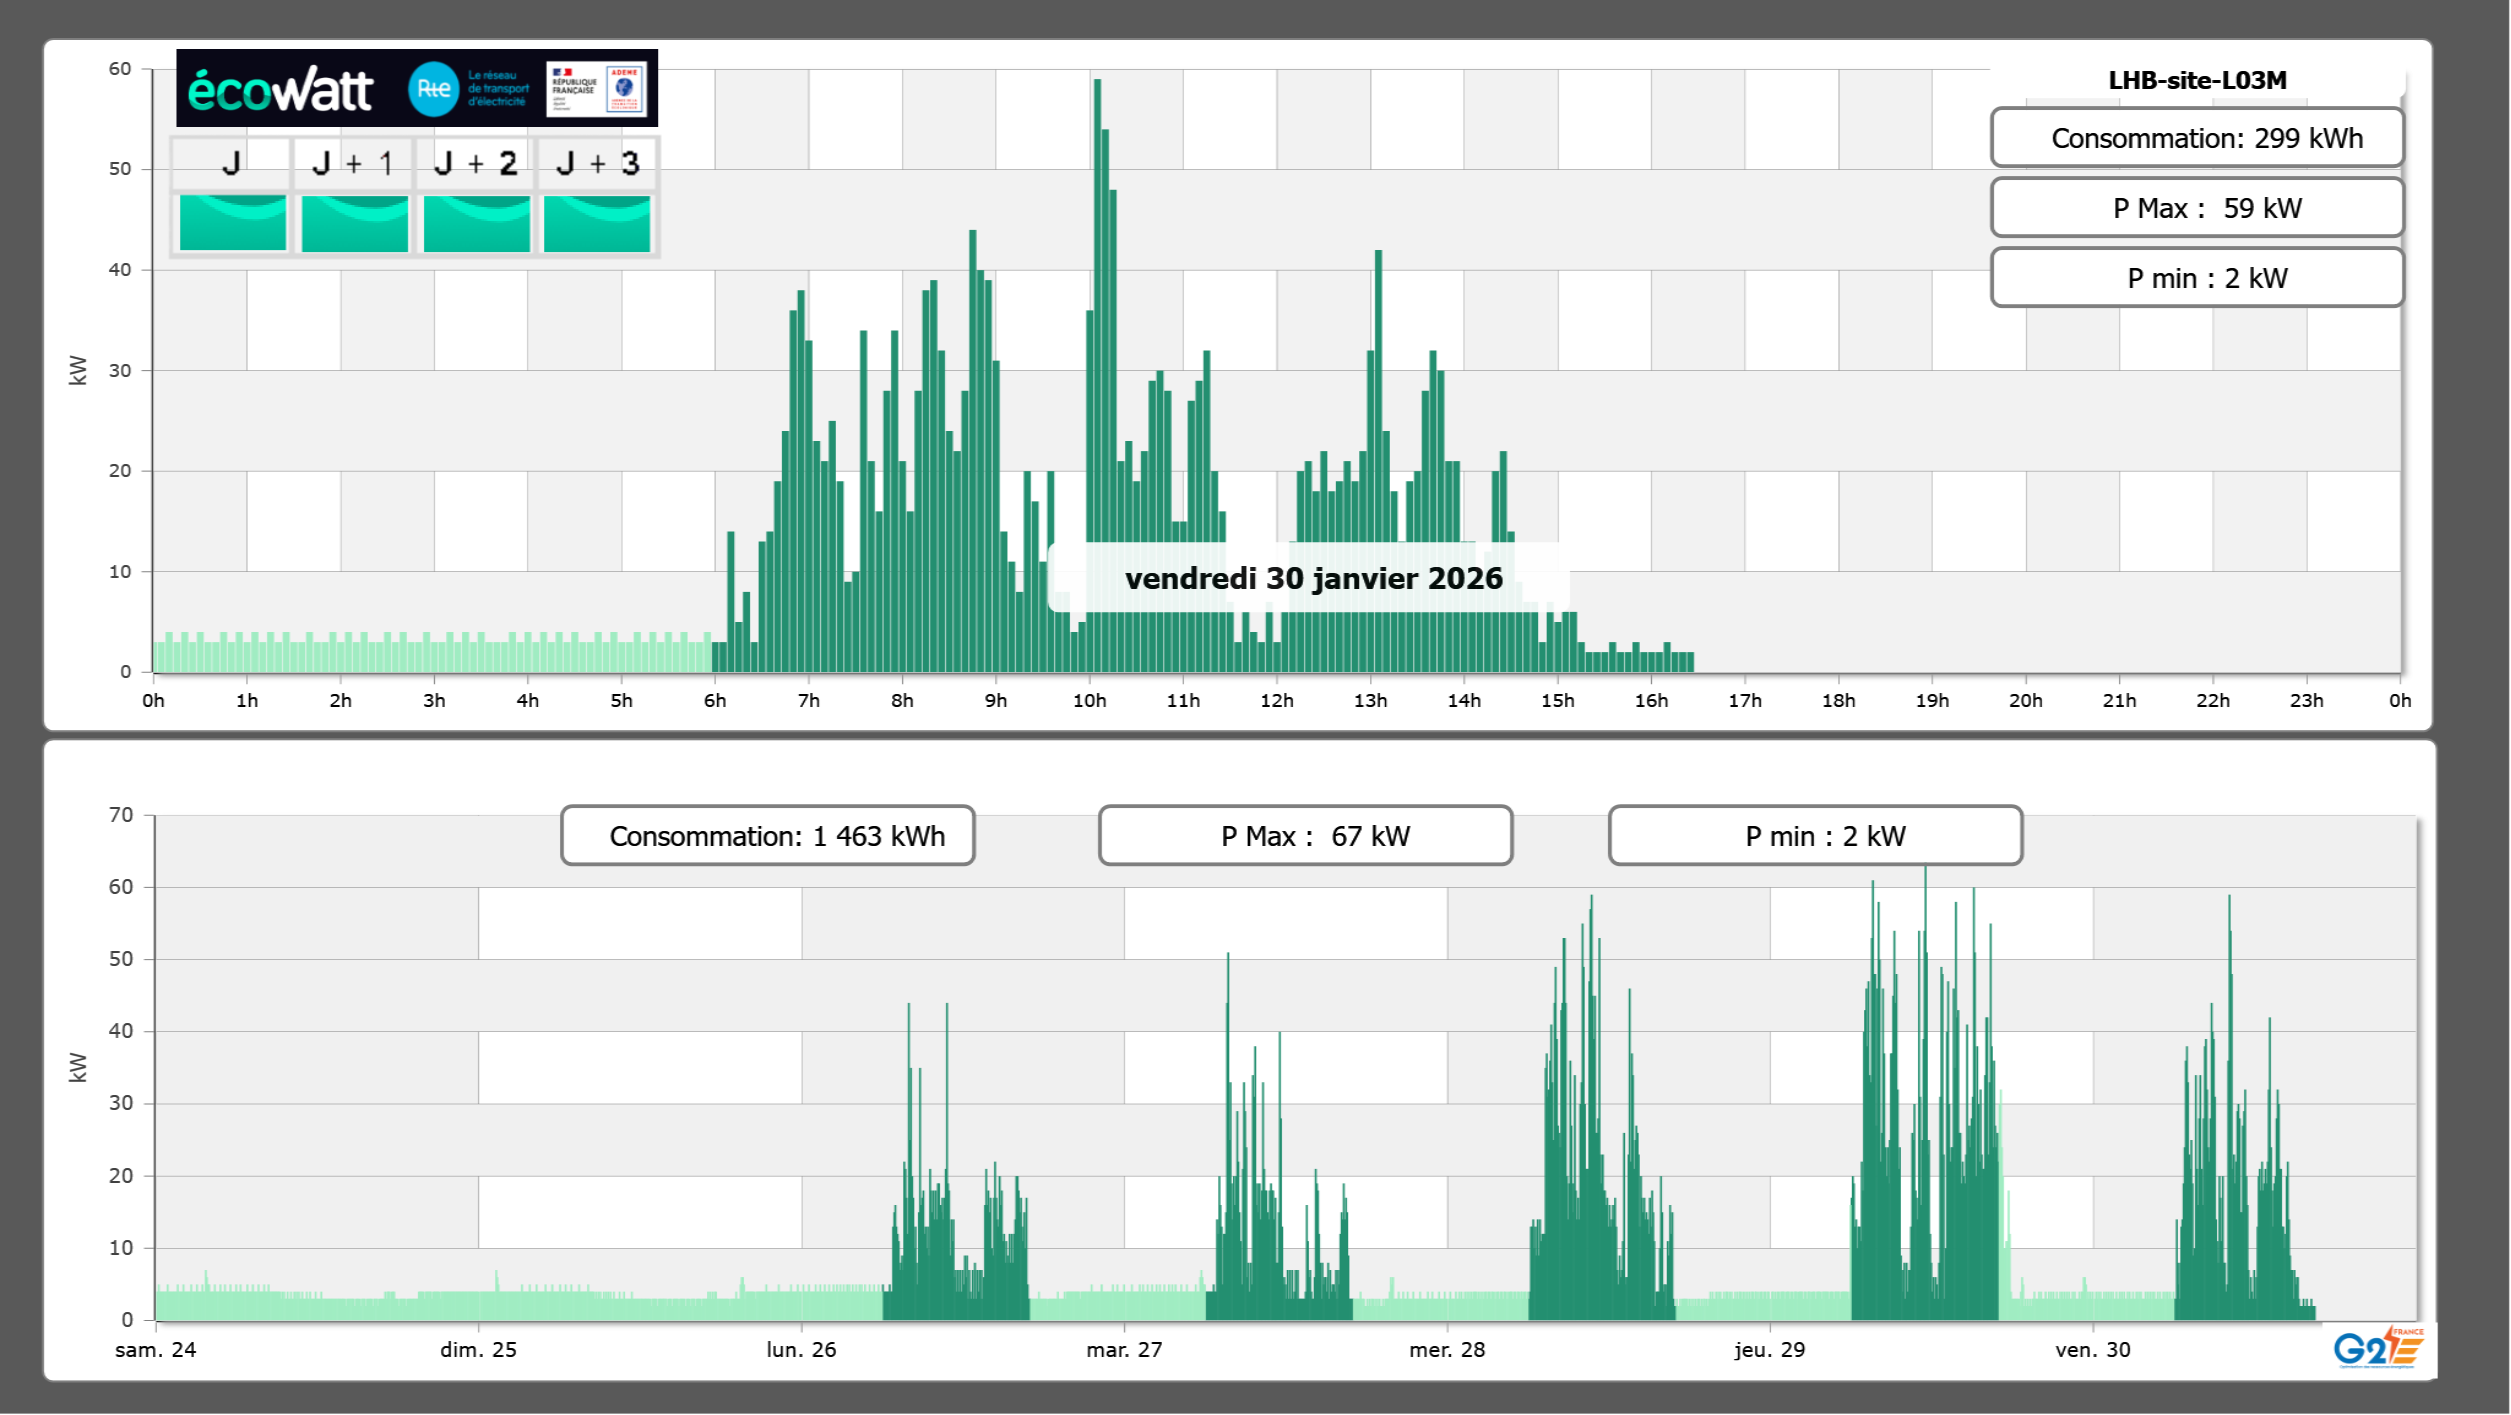Click the green J + 1 signal tile

(x=355, y=222)
